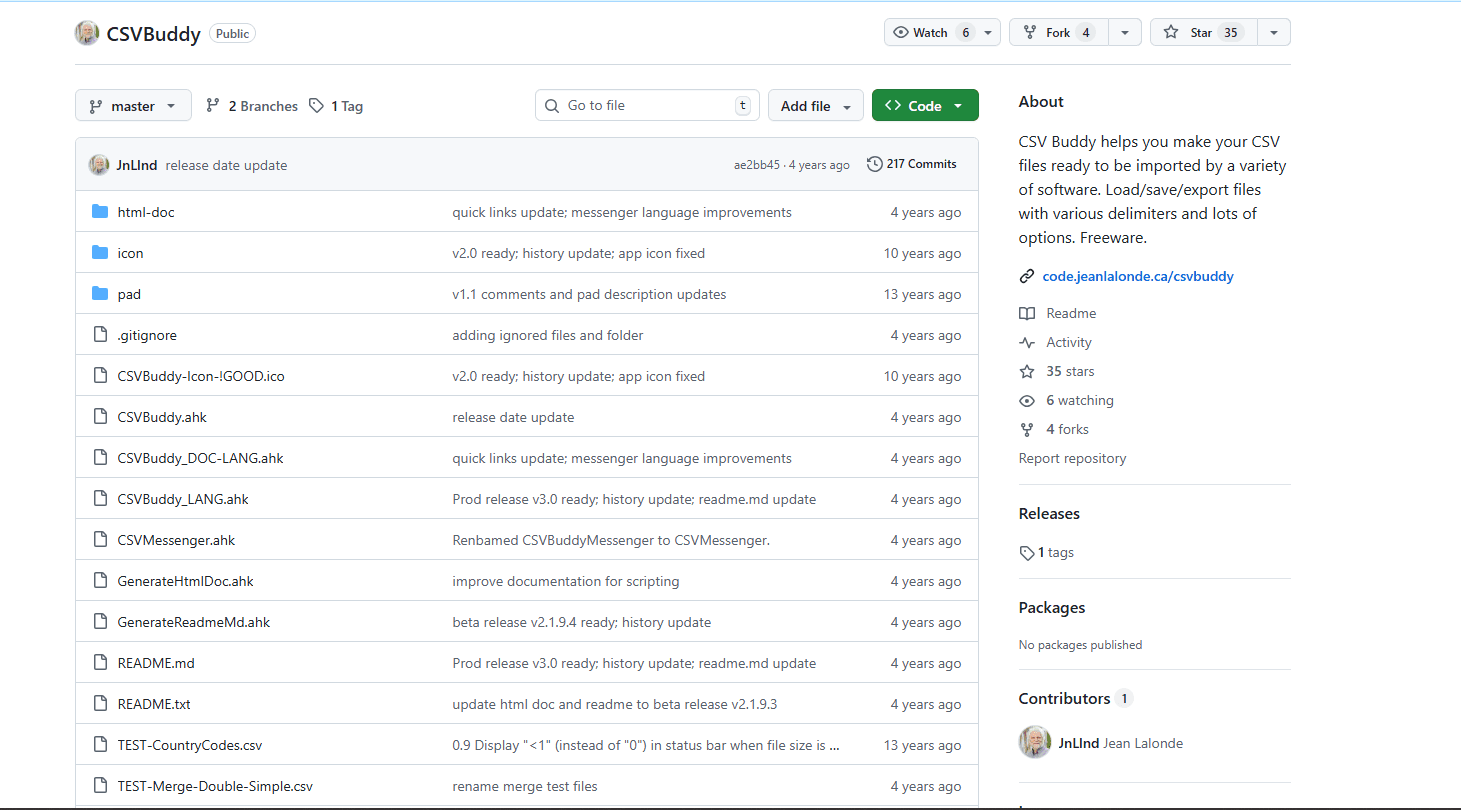Image resolution: width=1461 pixels, height=810 pixels.
Task: Click the star icon beside 35 stars
Action: 1027,371
